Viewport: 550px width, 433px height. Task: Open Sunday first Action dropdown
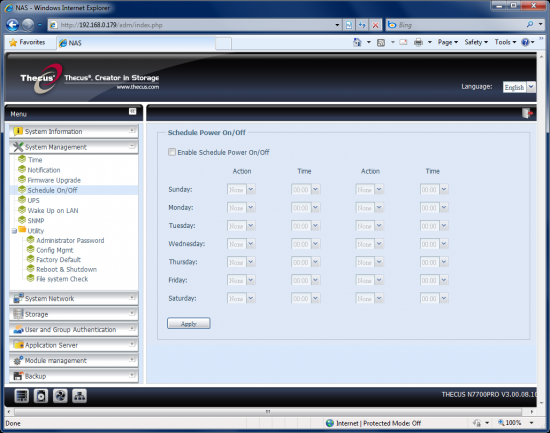tap(241, 189)
